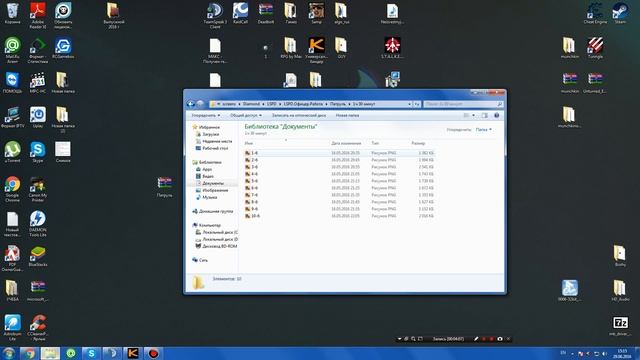Select the PNG file named 1-6
Screen dimensions: 640x360
(x=339, y=153)
